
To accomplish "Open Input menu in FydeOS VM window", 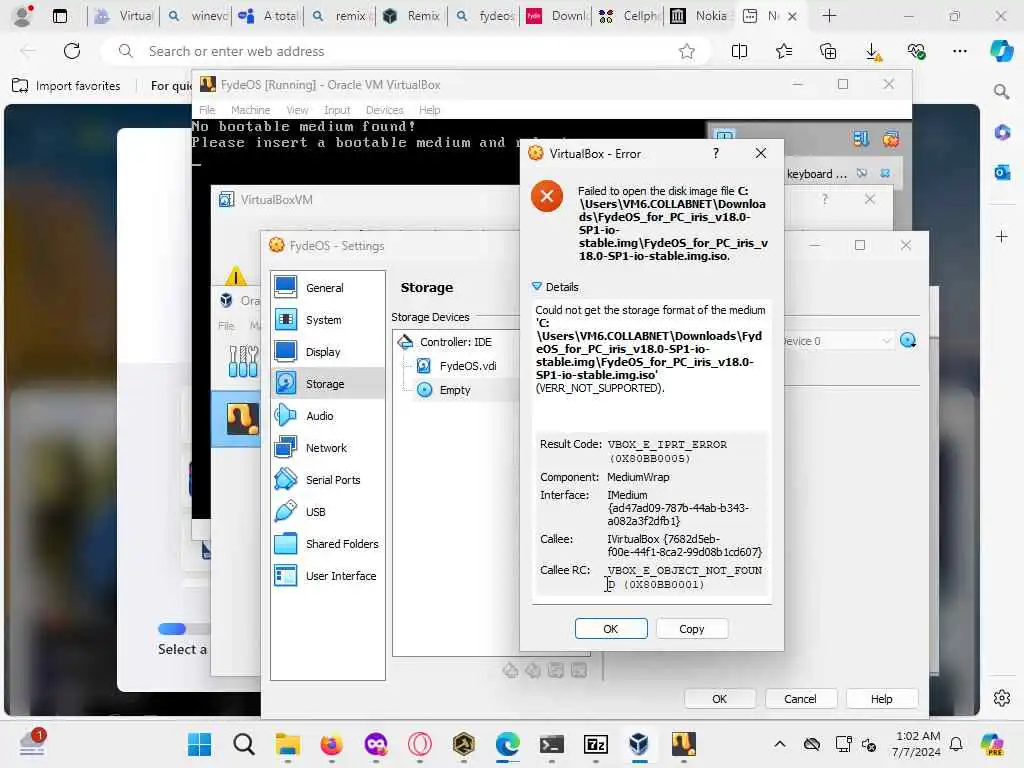I will click(337, 110).
